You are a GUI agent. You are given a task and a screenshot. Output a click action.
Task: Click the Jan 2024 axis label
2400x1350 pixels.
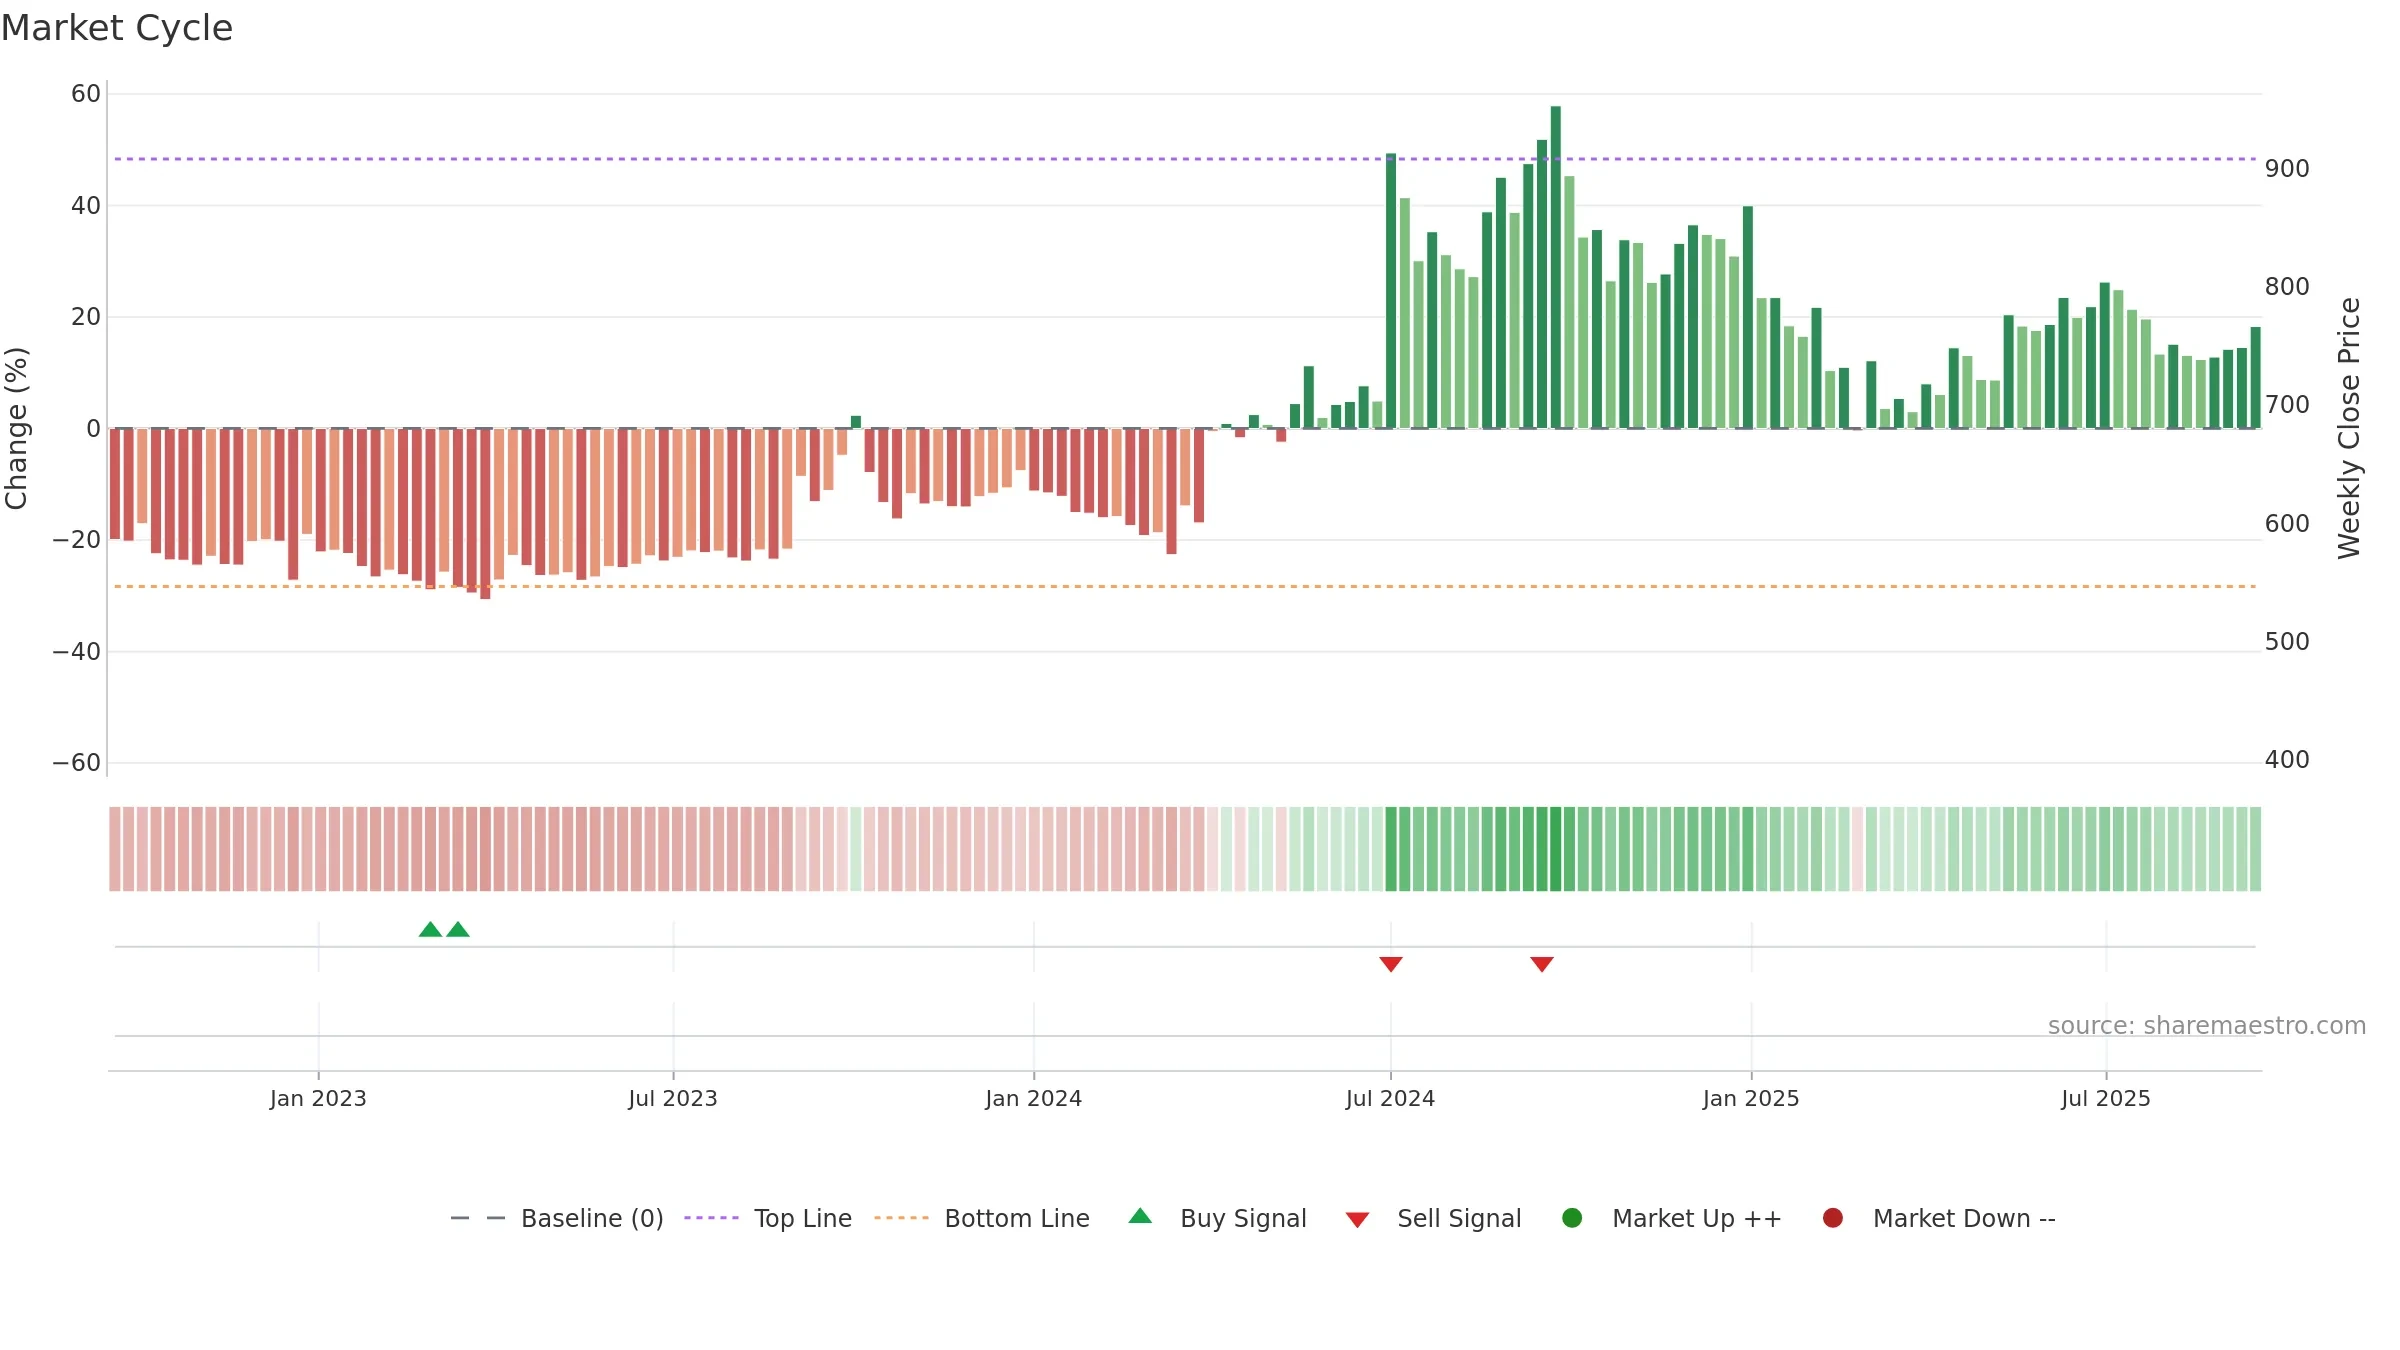click(x=1034, y=1099)
